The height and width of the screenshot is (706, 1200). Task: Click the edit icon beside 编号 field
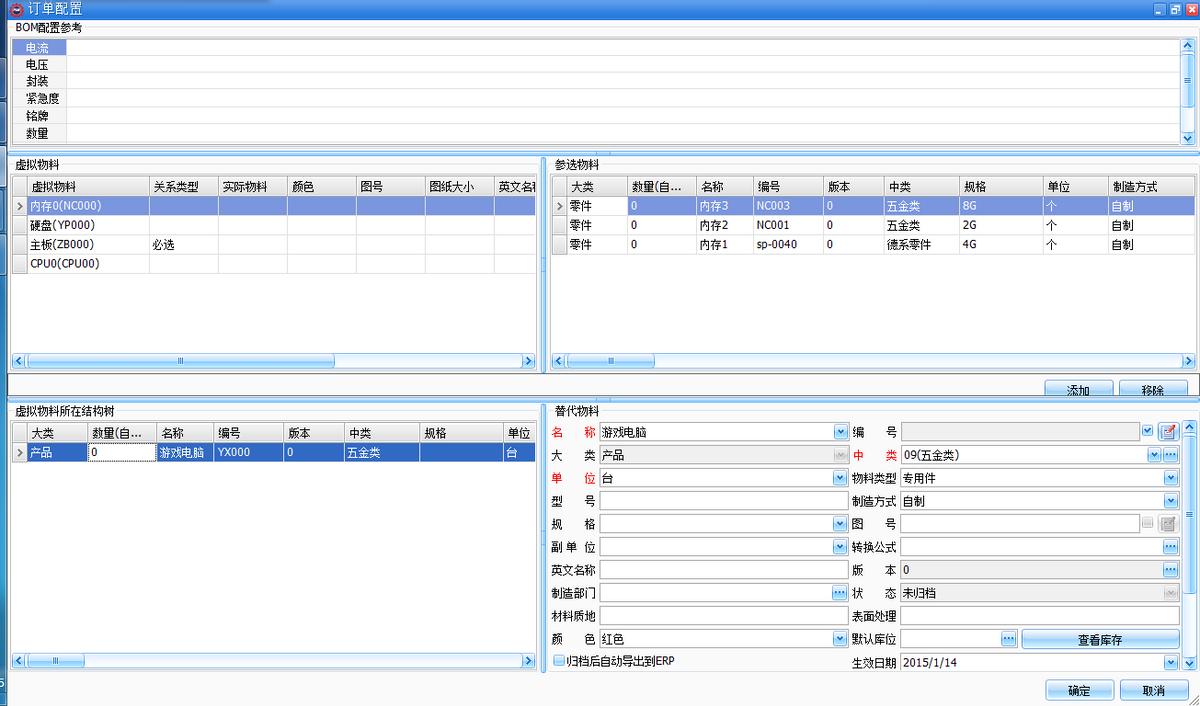(x=1167, y=432)
